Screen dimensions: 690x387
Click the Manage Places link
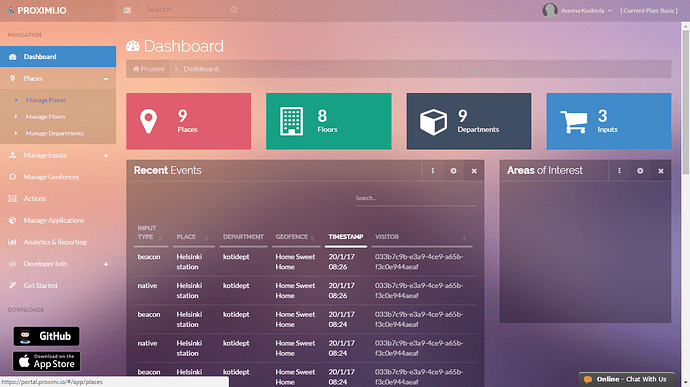45,100
